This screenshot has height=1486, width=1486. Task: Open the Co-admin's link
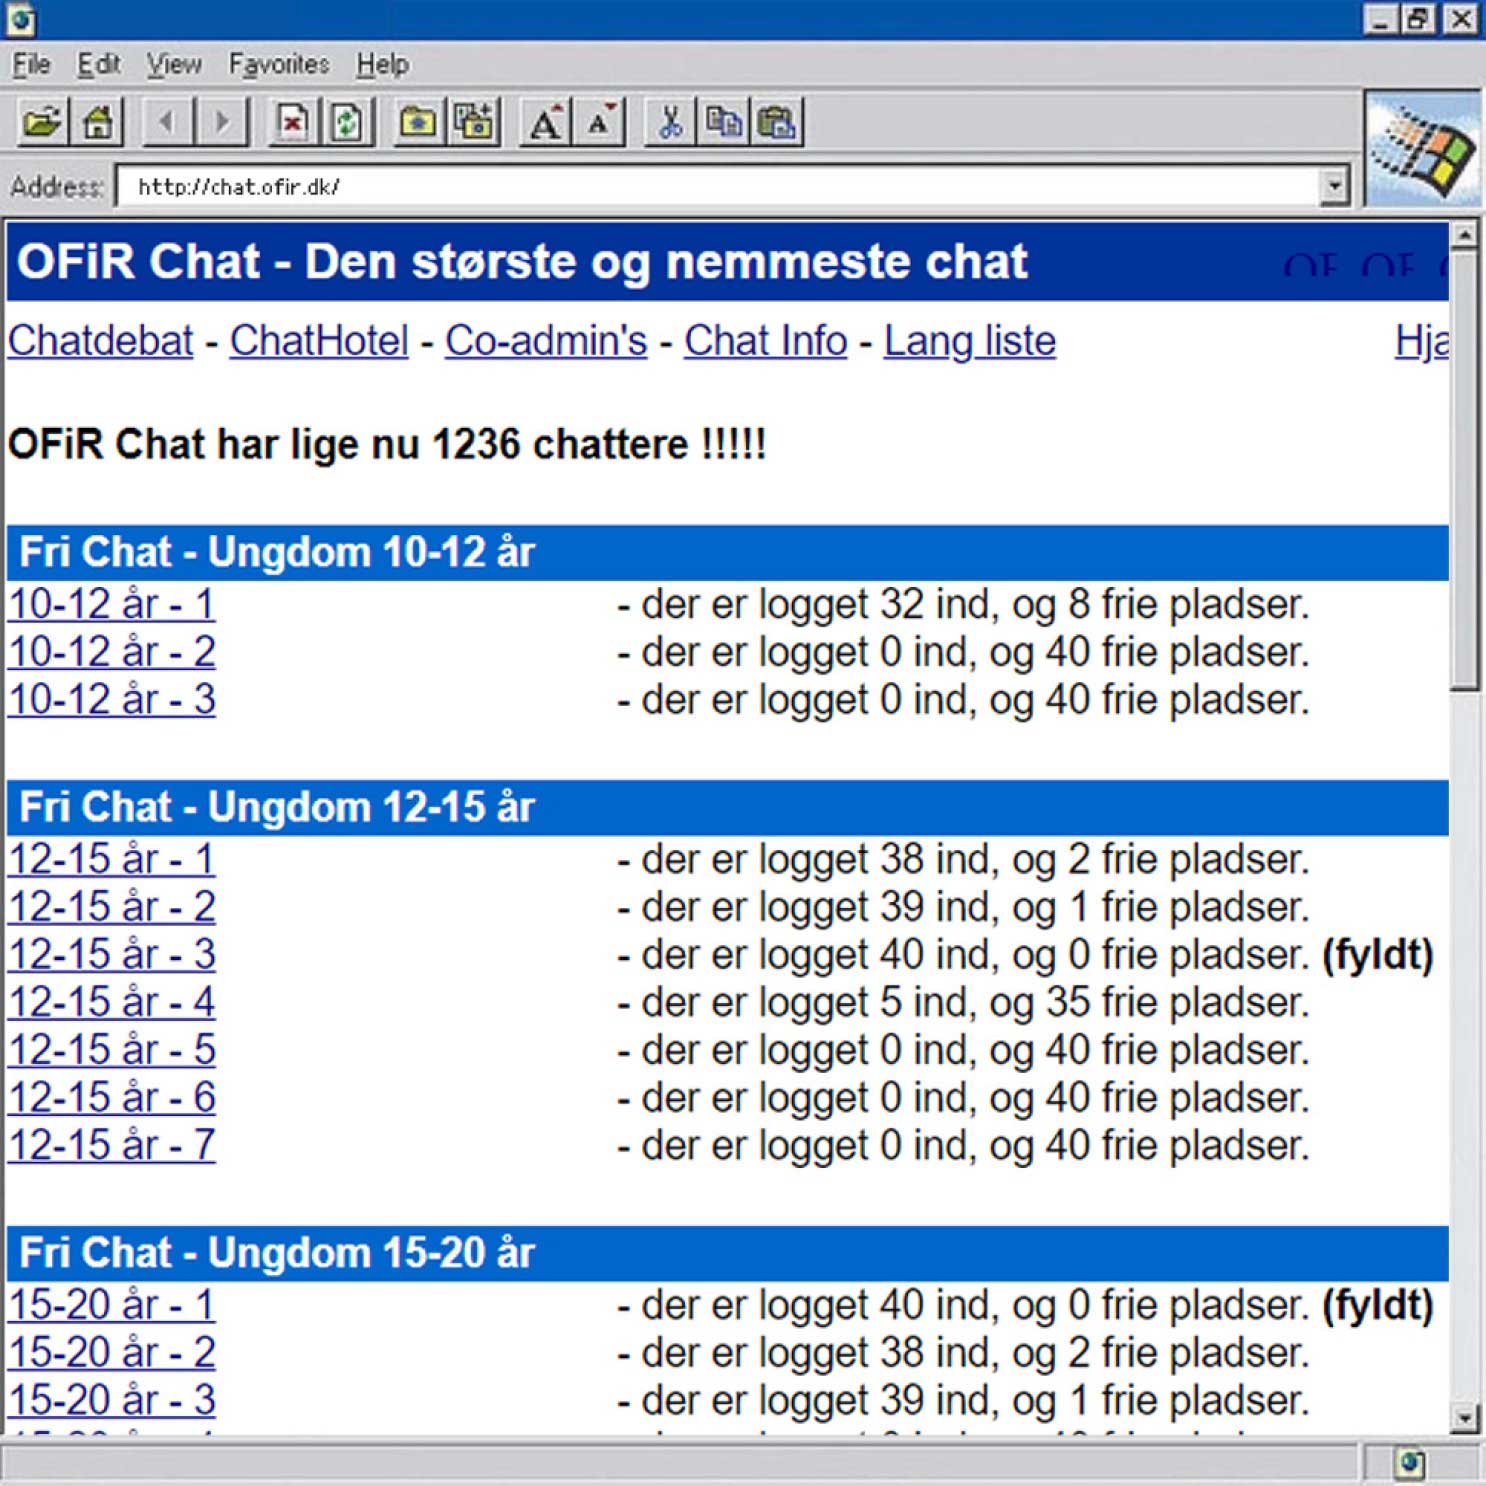546,341
